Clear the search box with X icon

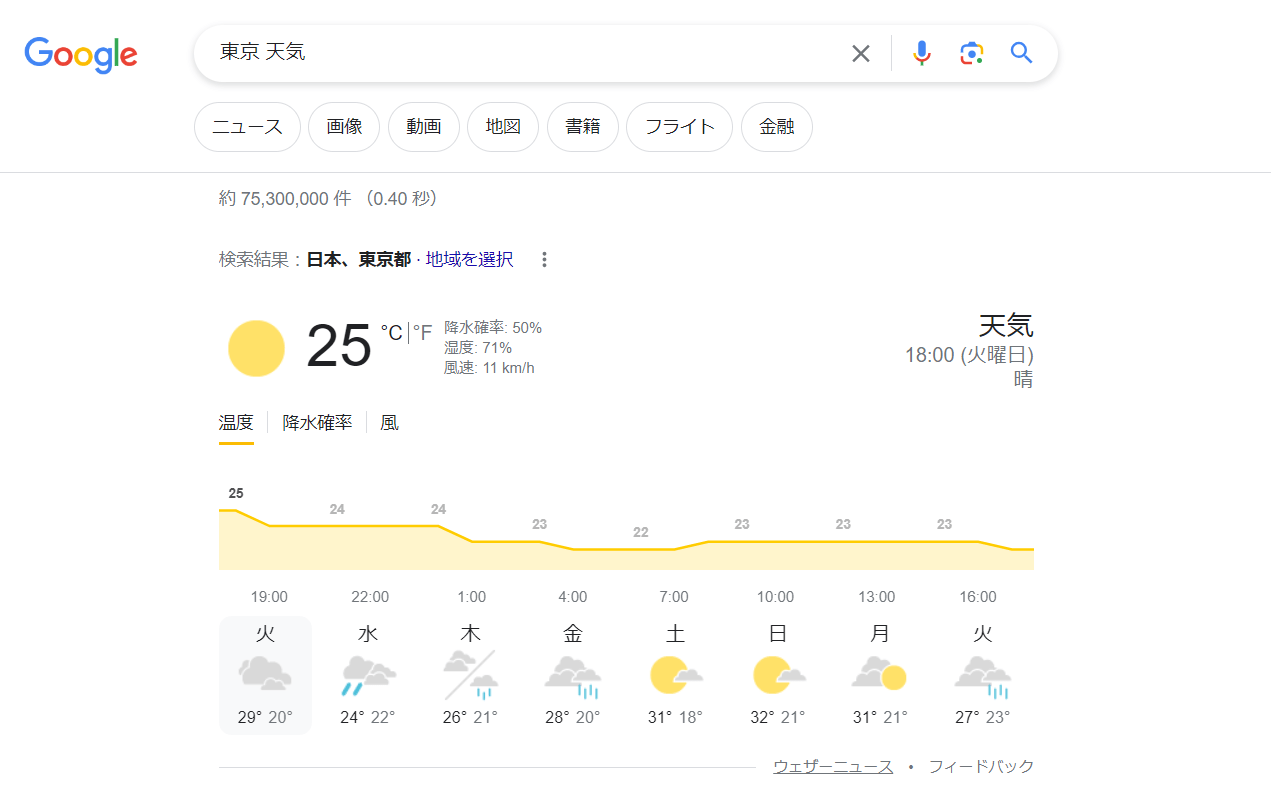click(x=860, y=53)
